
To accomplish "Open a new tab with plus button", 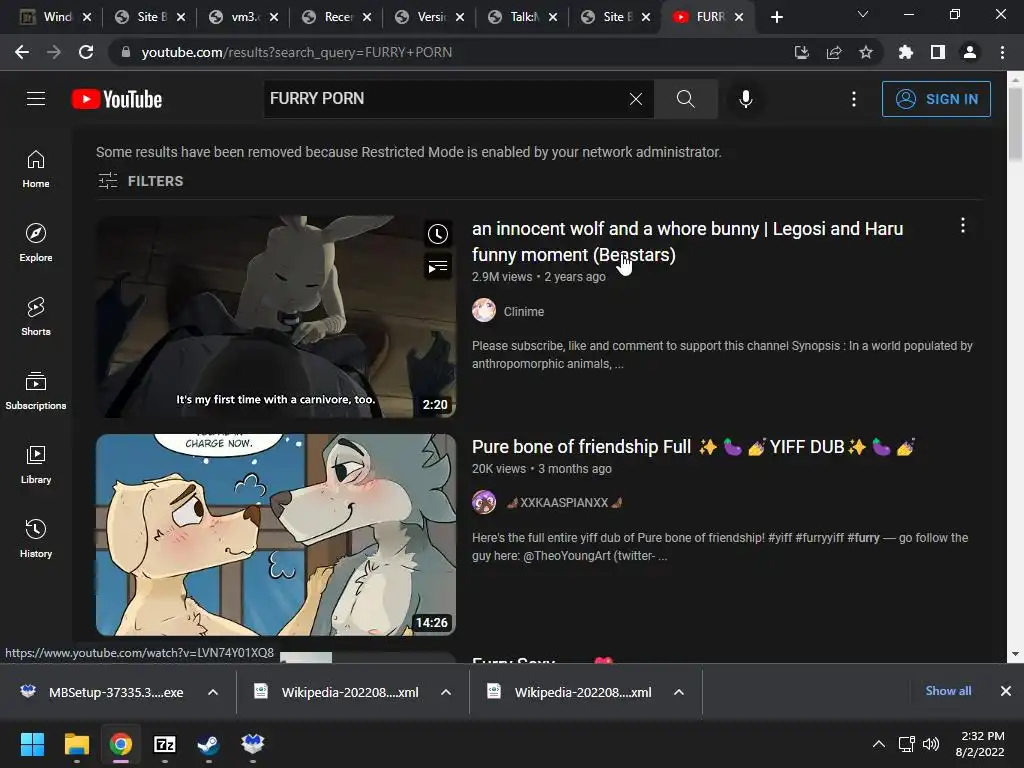I will [776, 17].
